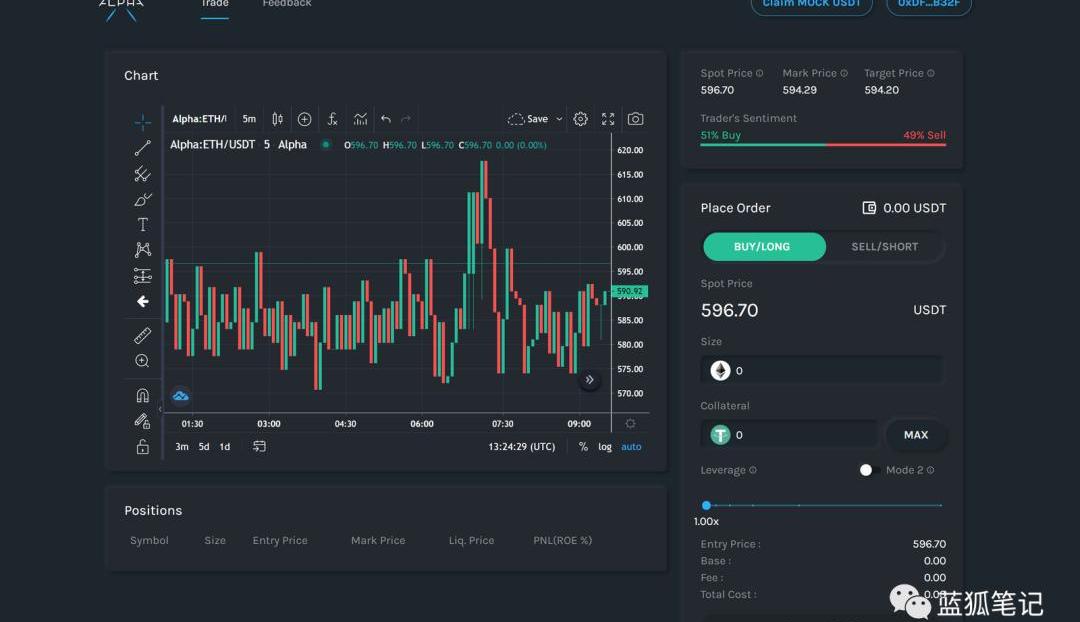Image resolution: width=1080 pixels, height=622 pixels.
Task: Click the Liq. Price column header
Action: [471, 540]
